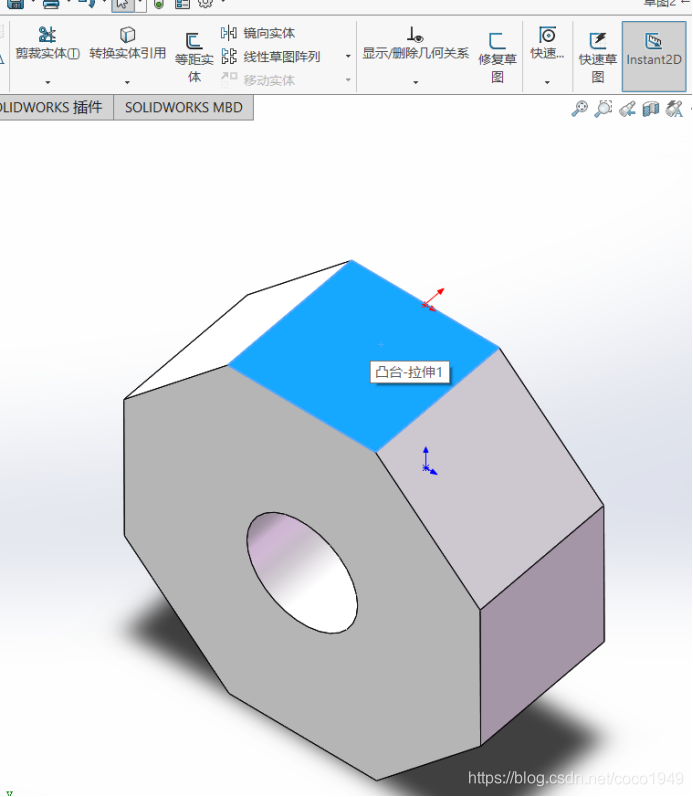The image size is (693, 797).
Task: Expand dropdown under 显示/删除几何关系
Action: [x=415, y=82]
